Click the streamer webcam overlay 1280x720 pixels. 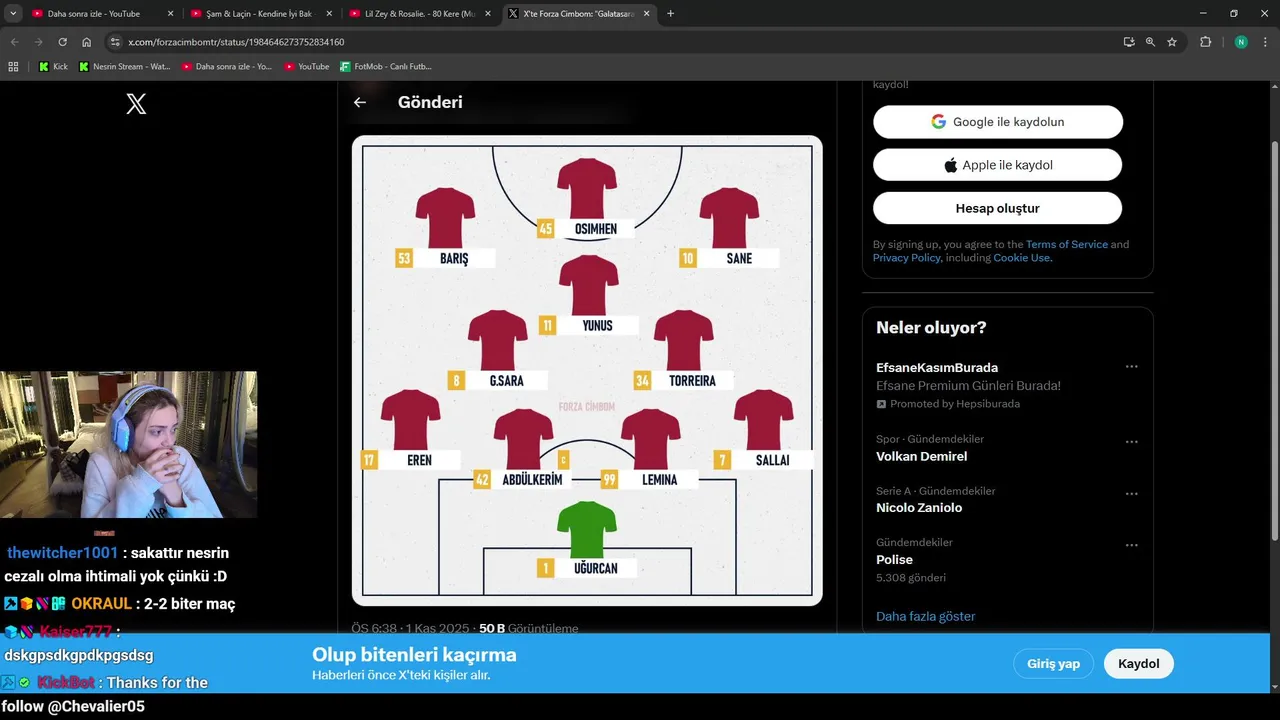coord(128,444)
